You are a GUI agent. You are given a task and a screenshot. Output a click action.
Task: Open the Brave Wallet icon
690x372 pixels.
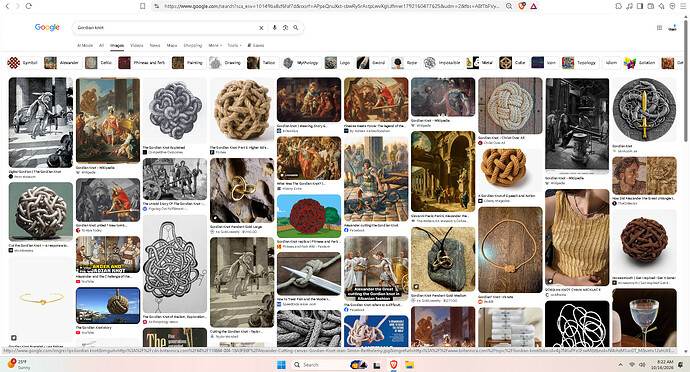click(651, 6)
